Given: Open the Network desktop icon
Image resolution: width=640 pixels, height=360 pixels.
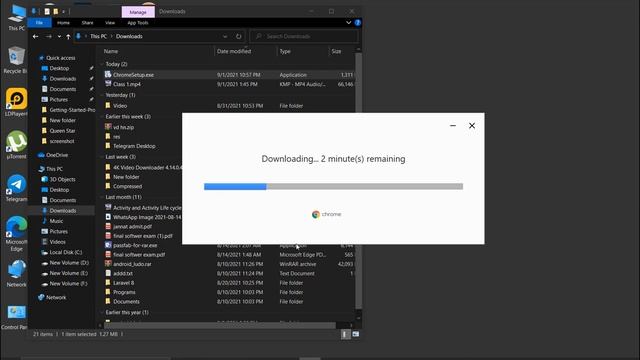Looking at the screenshot, I should point(16,273).
